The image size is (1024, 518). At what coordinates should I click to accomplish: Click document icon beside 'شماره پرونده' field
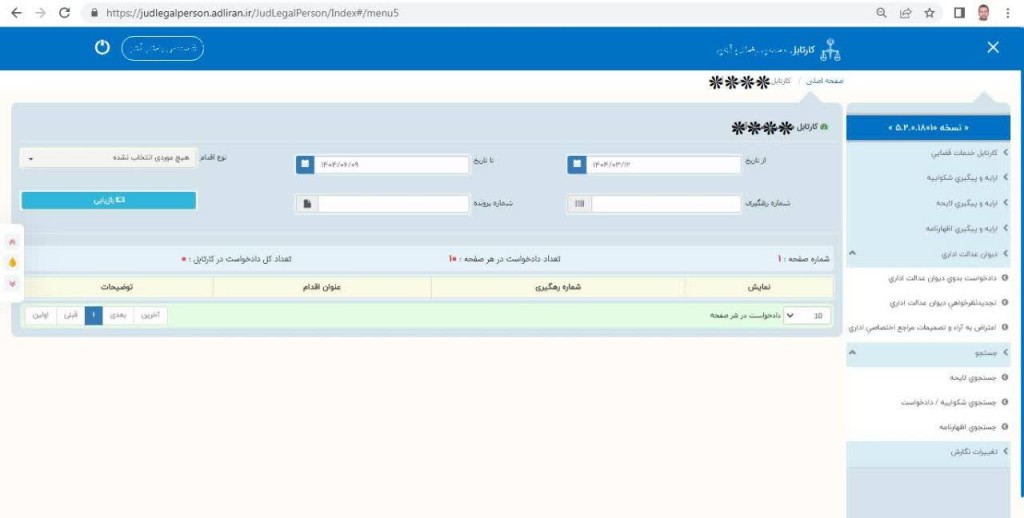pyautogui.click(x=306, y=204)
